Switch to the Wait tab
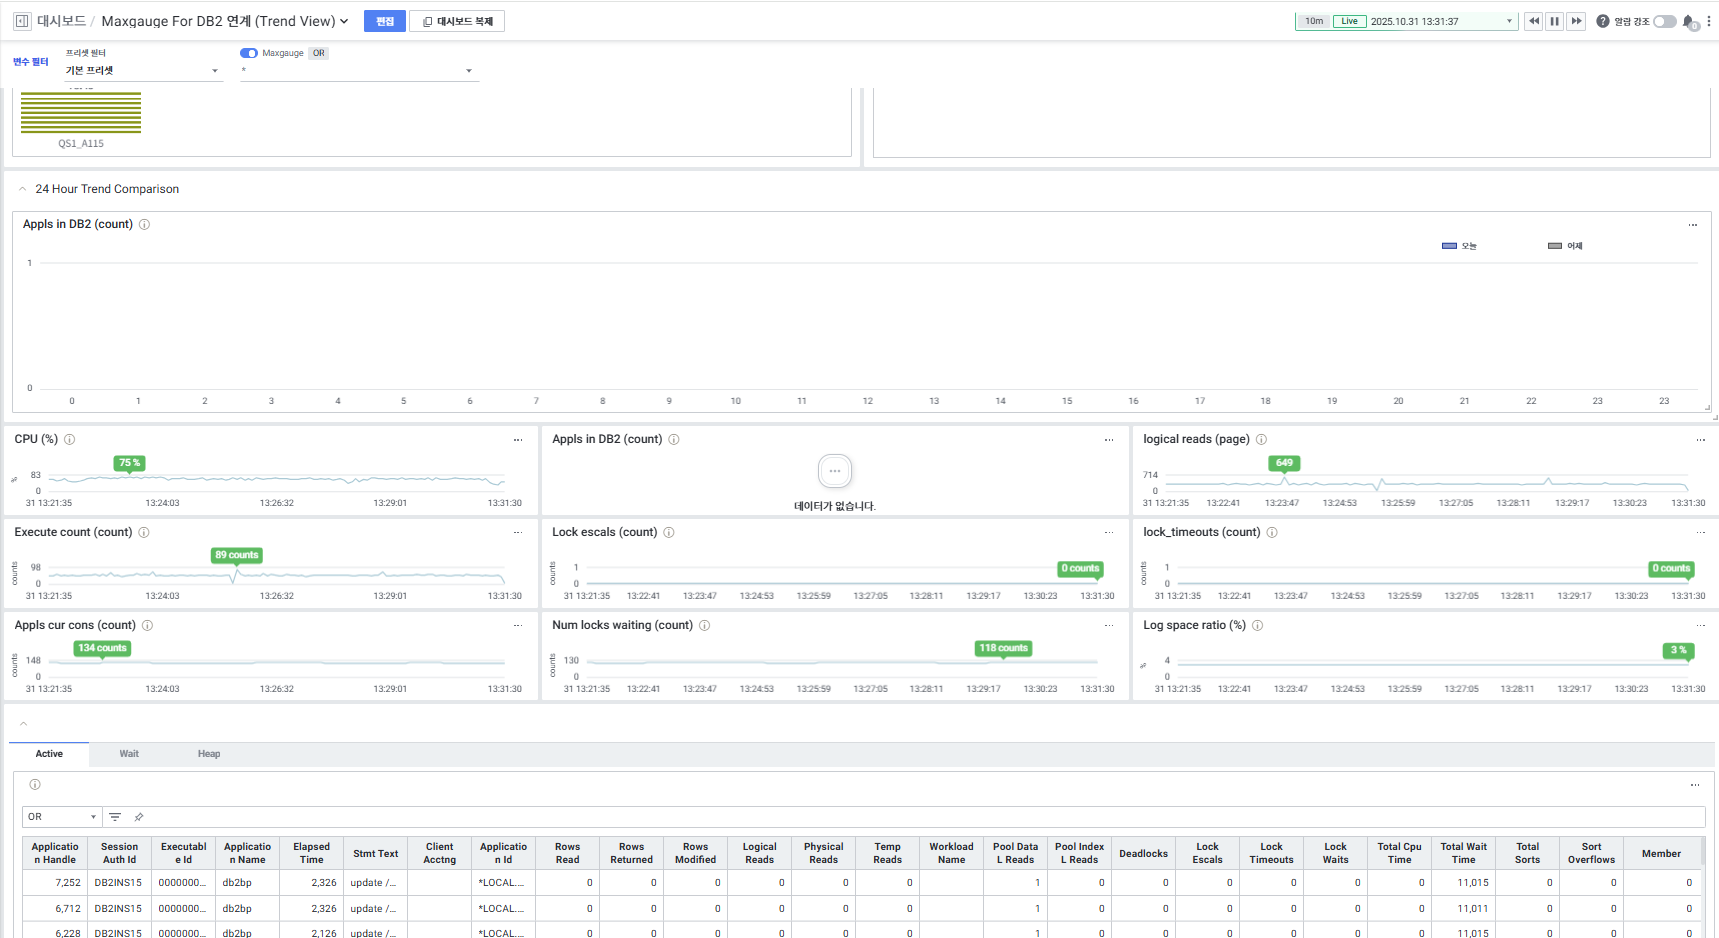Image resolution: width=1719 pixels, height=938 pixels. [129, 754]
